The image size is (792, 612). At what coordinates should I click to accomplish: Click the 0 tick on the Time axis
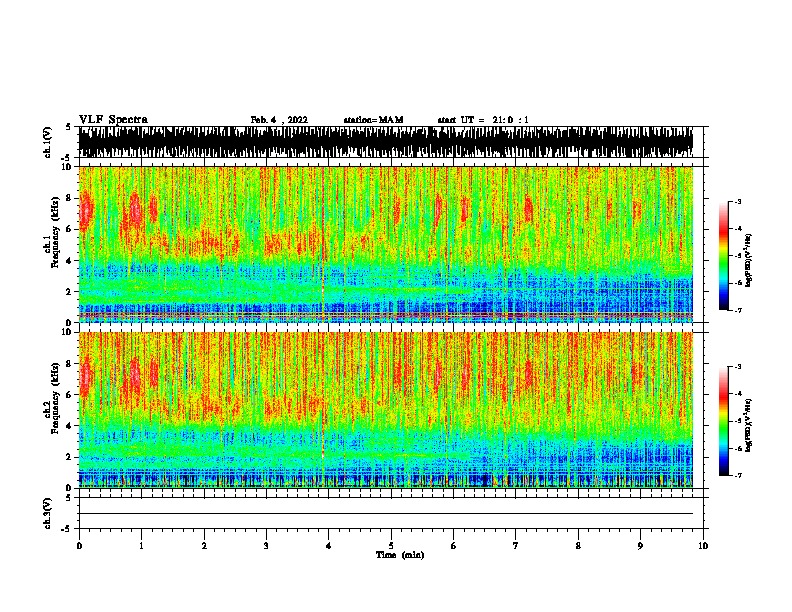(79, 545)
